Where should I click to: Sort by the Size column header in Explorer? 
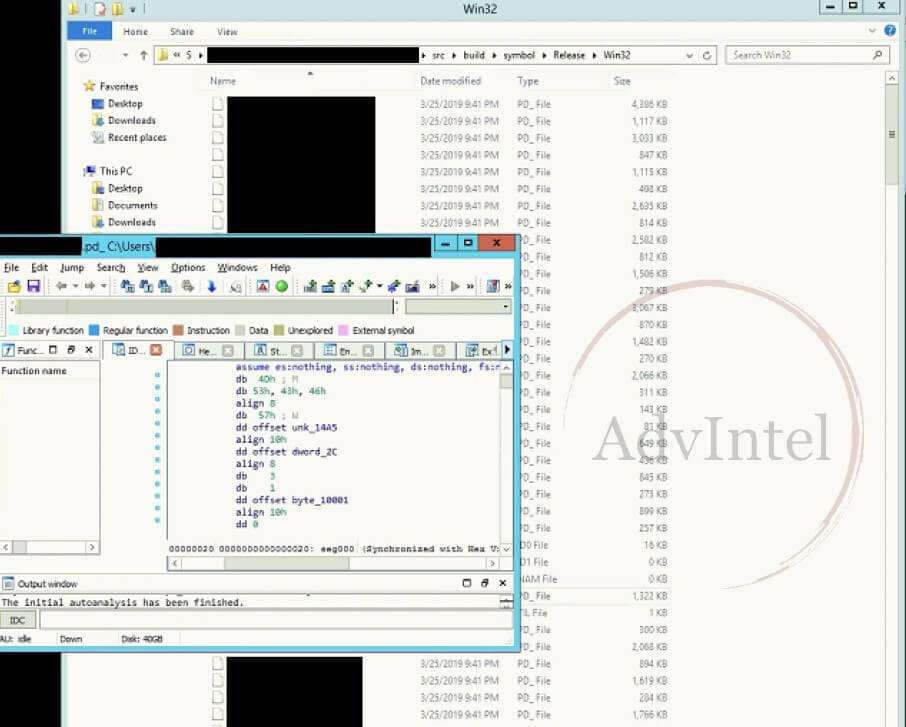coord(622,81)
